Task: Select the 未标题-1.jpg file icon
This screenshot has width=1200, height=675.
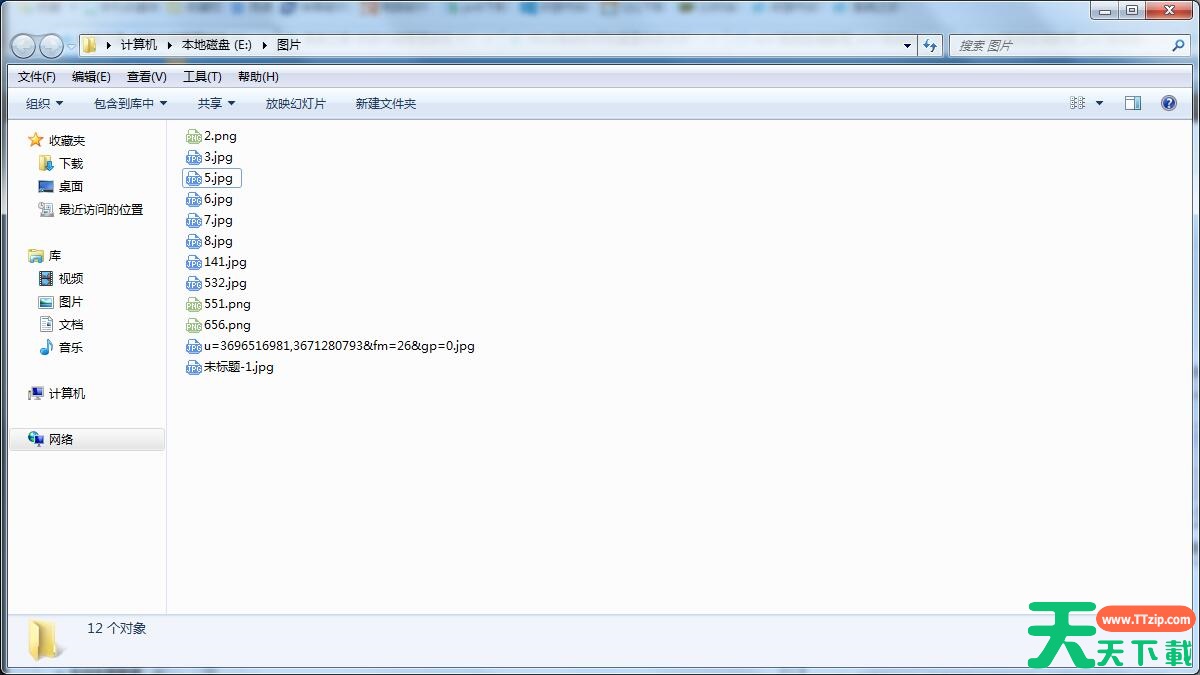Action: coord(194,367)
